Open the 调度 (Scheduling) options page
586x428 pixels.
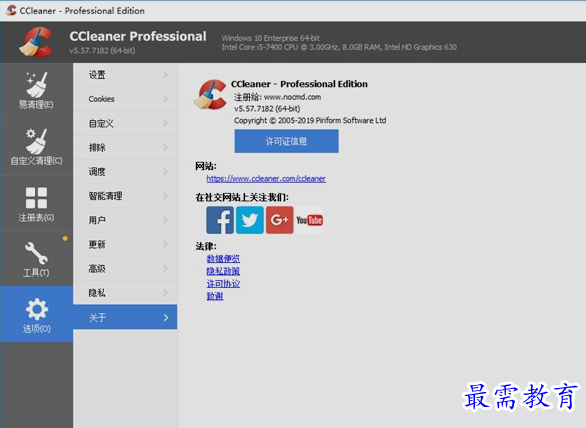(x=125, y=172)
